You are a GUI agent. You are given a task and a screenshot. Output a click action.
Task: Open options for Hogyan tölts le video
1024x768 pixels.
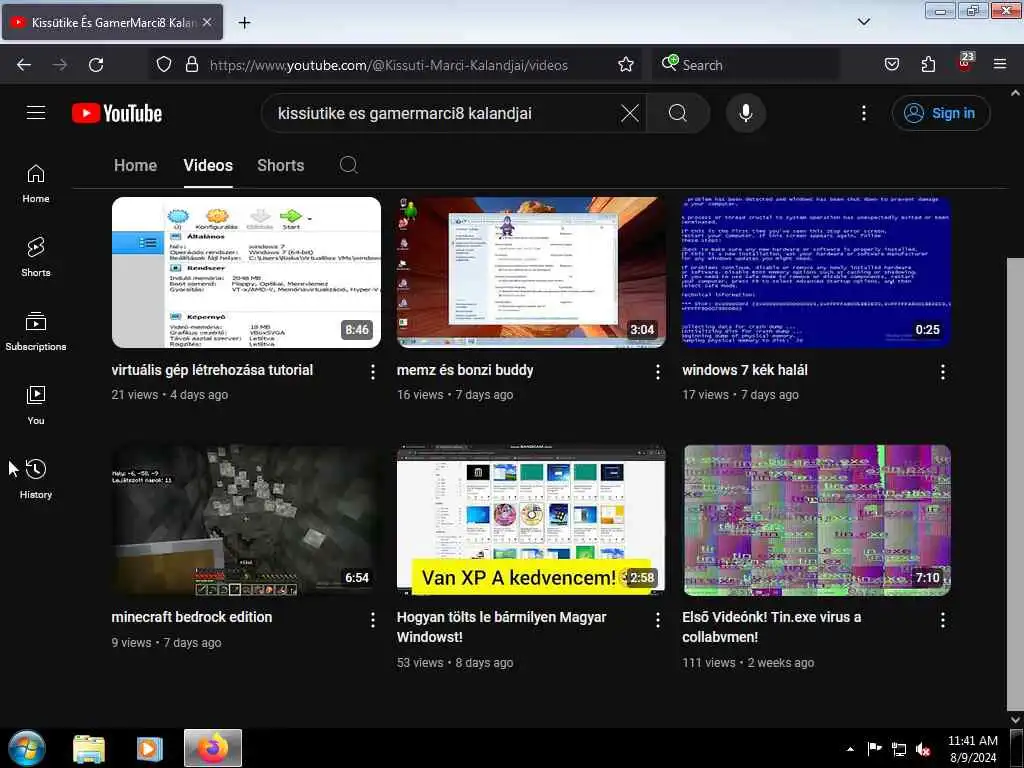pos(658,620)
